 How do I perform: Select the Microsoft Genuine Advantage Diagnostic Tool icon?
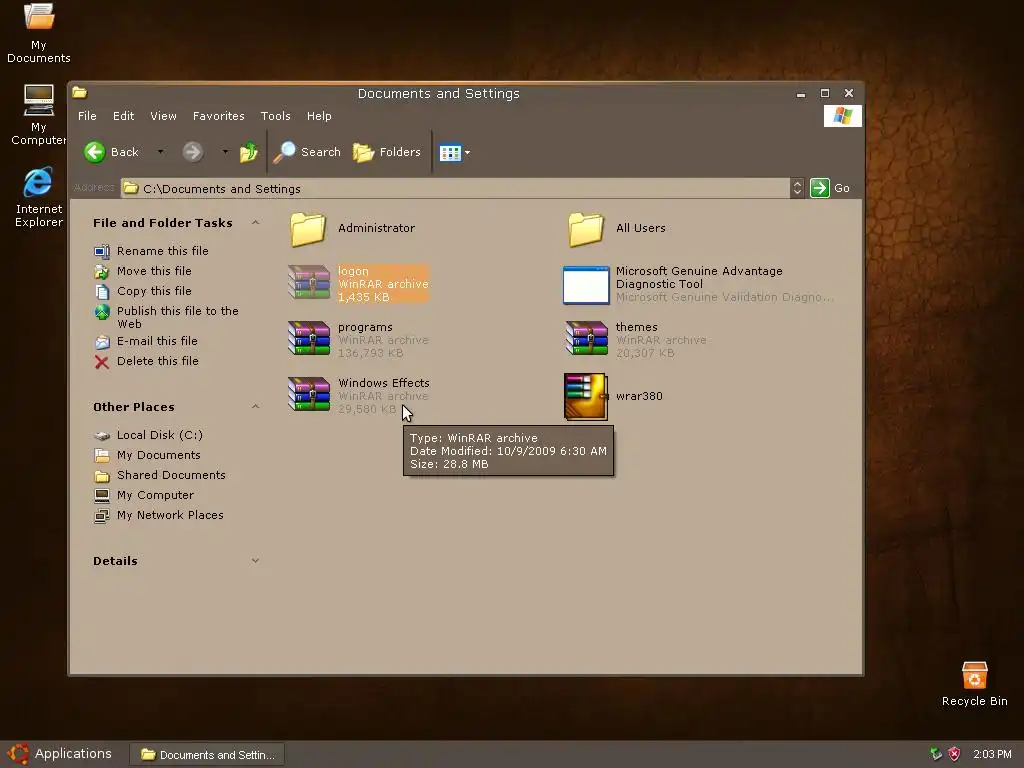[586, 285]
